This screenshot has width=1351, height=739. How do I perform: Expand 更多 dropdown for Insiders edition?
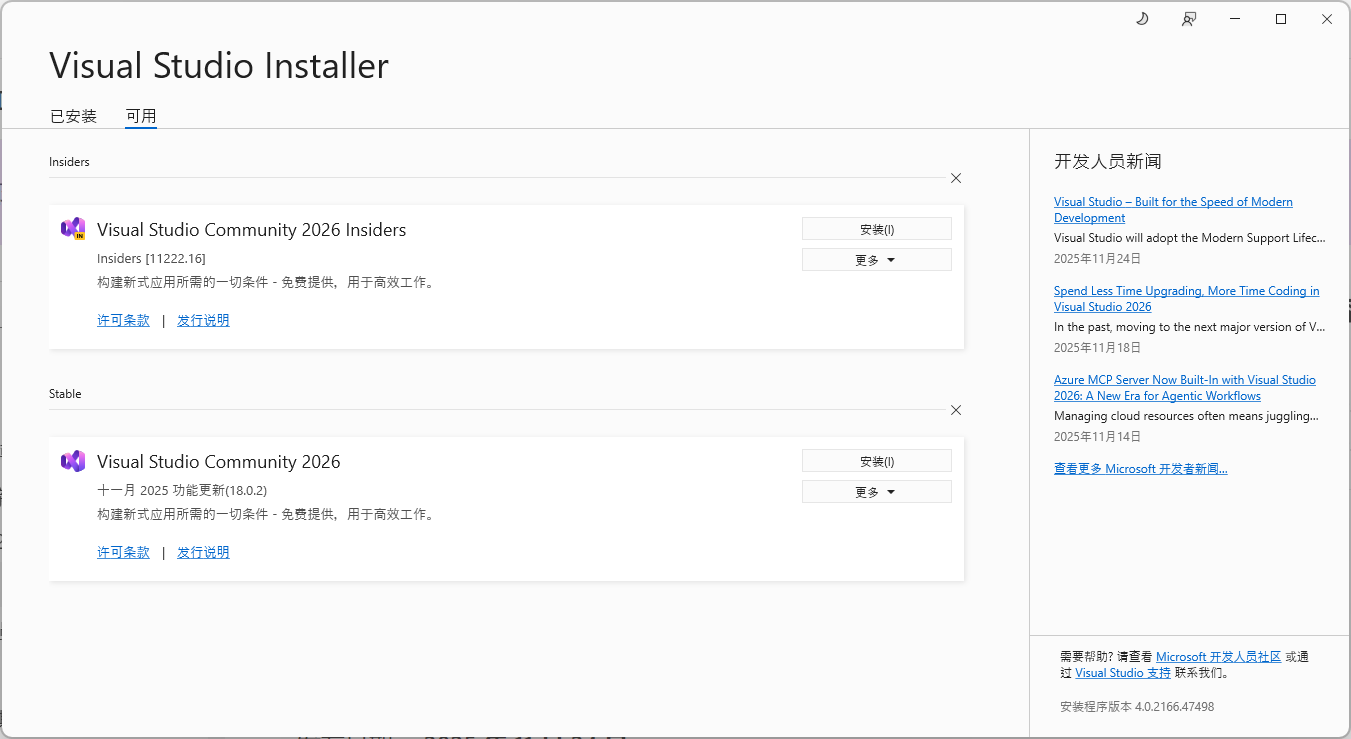point(876,260)
